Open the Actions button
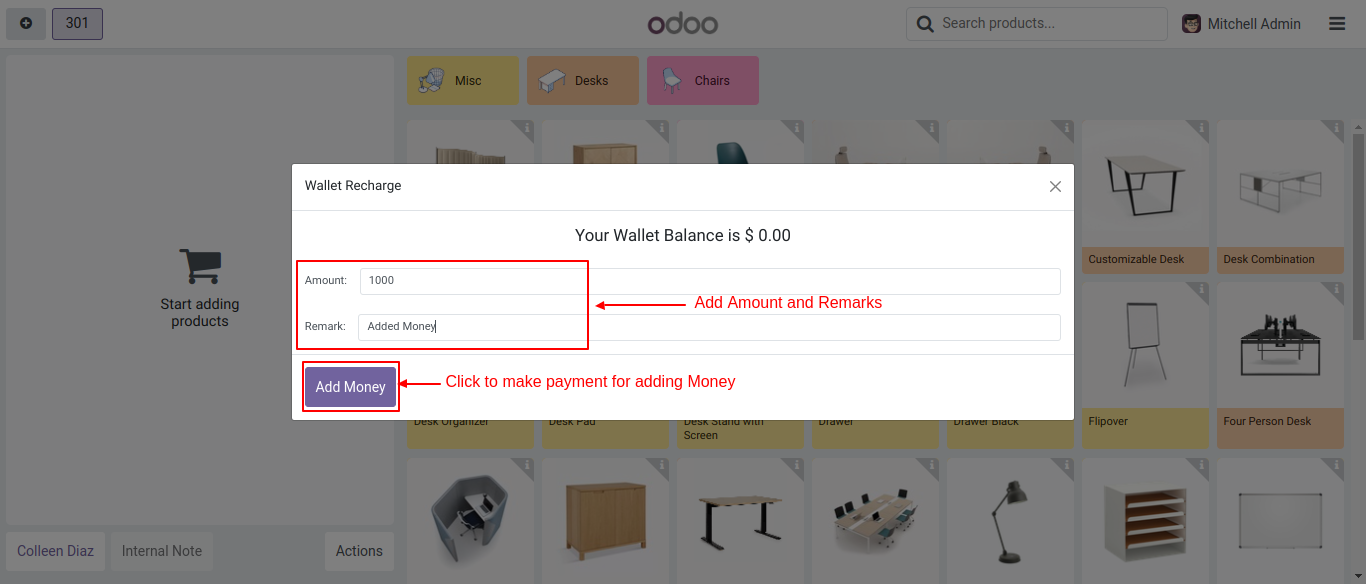Screen dimensions: 1366x584 (359, 551)
